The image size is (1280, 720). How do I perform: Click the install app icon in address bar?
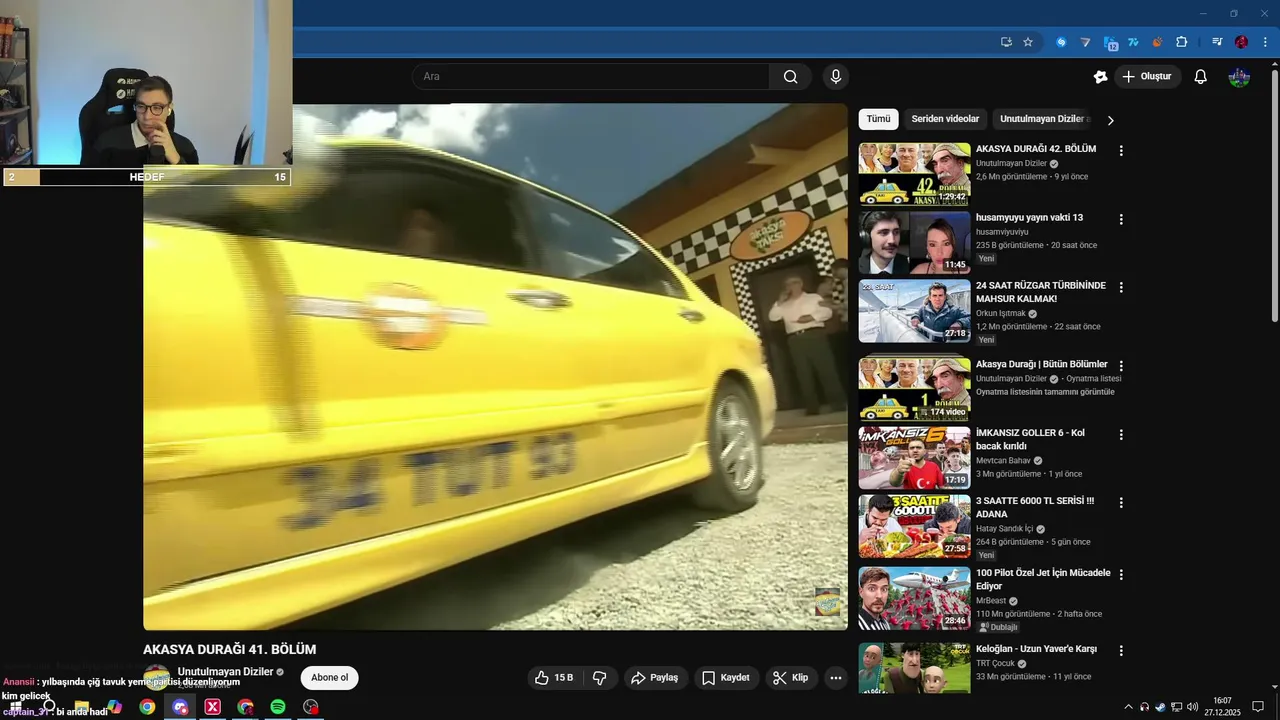point(1006,42)
